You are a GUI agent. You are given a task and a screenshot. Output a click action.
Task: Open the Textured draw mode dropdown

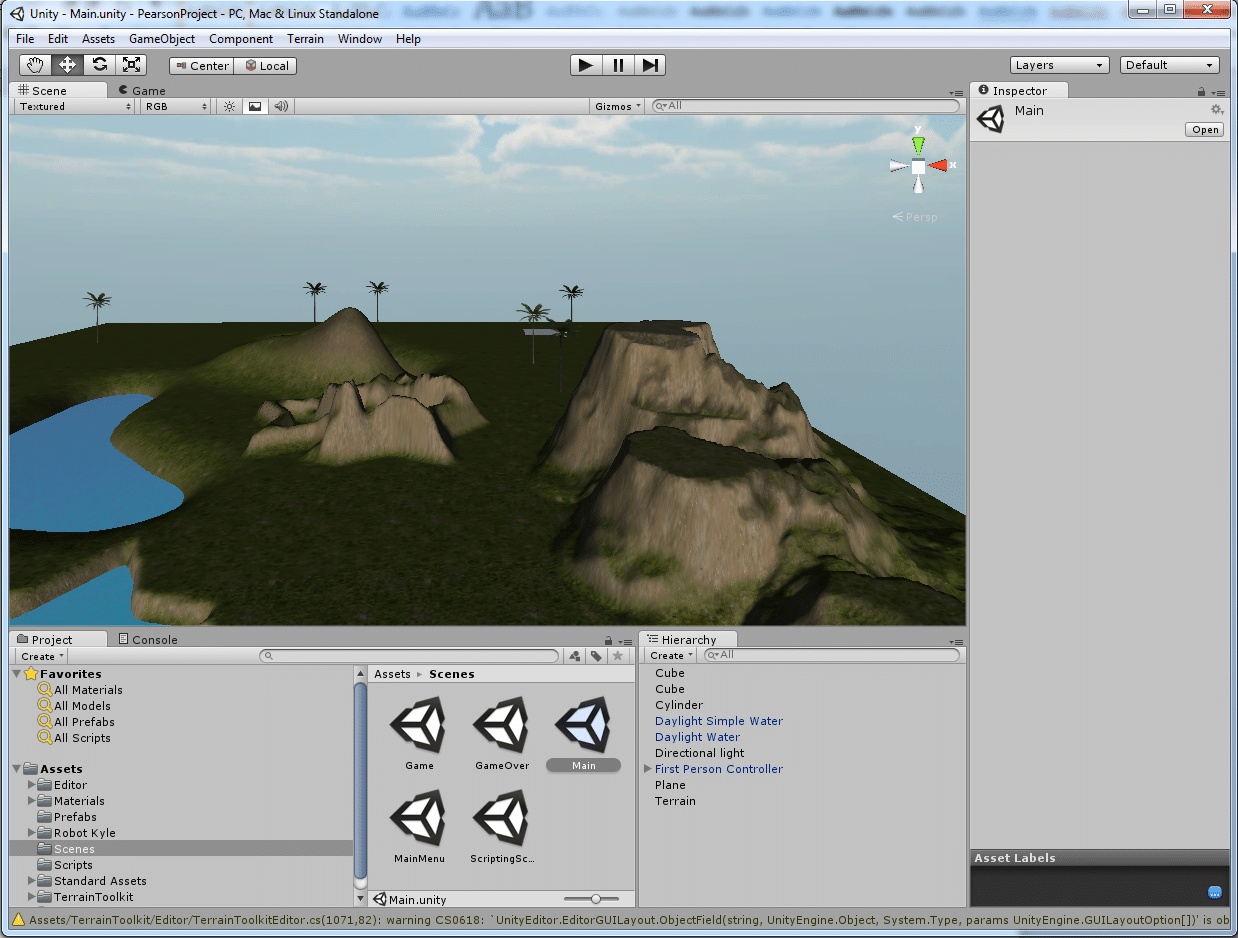pyautogui.click(x=73, y=106)
